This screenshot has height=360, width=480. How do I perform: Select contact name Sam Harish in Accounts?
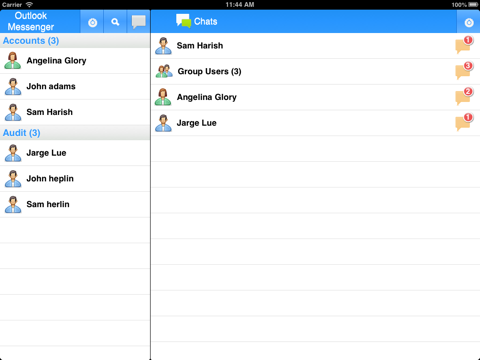tap(49, 112)
